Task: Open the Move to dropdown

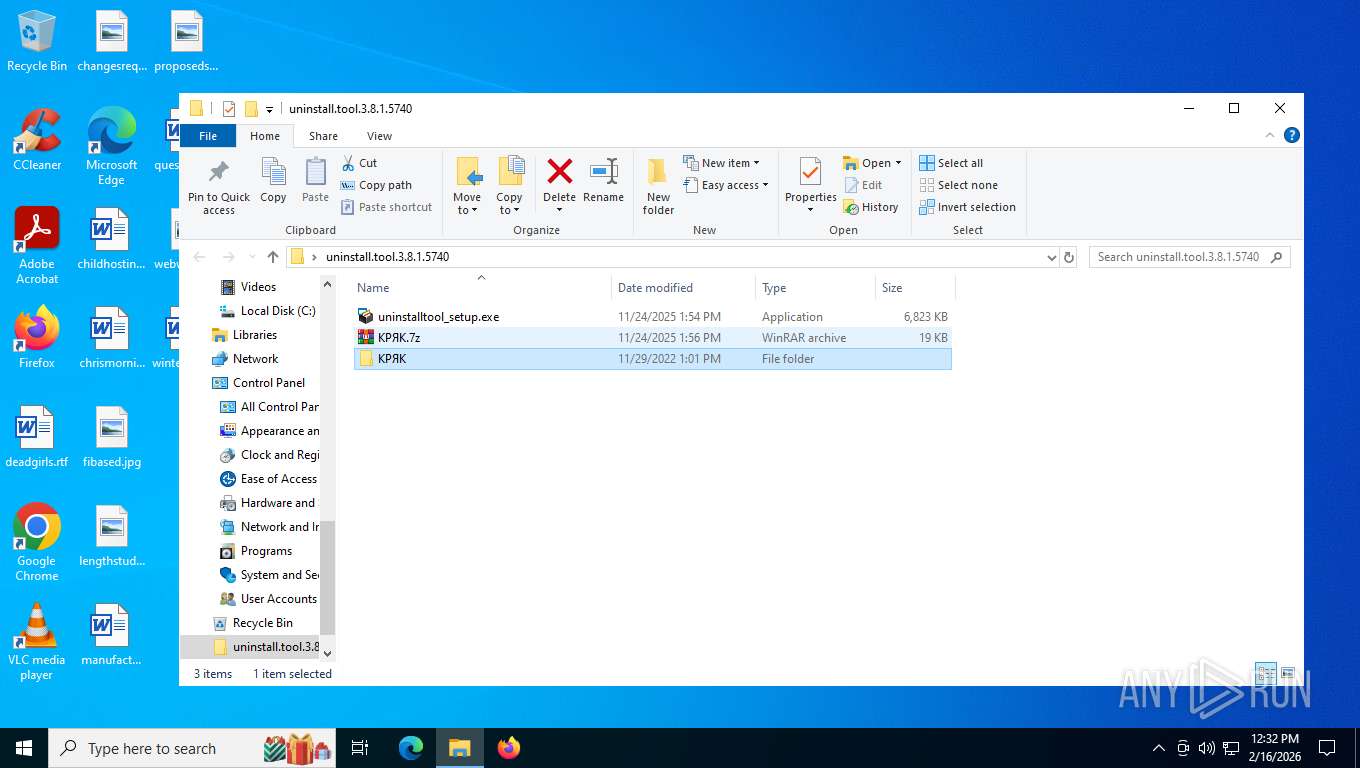Action: point(467,186)
